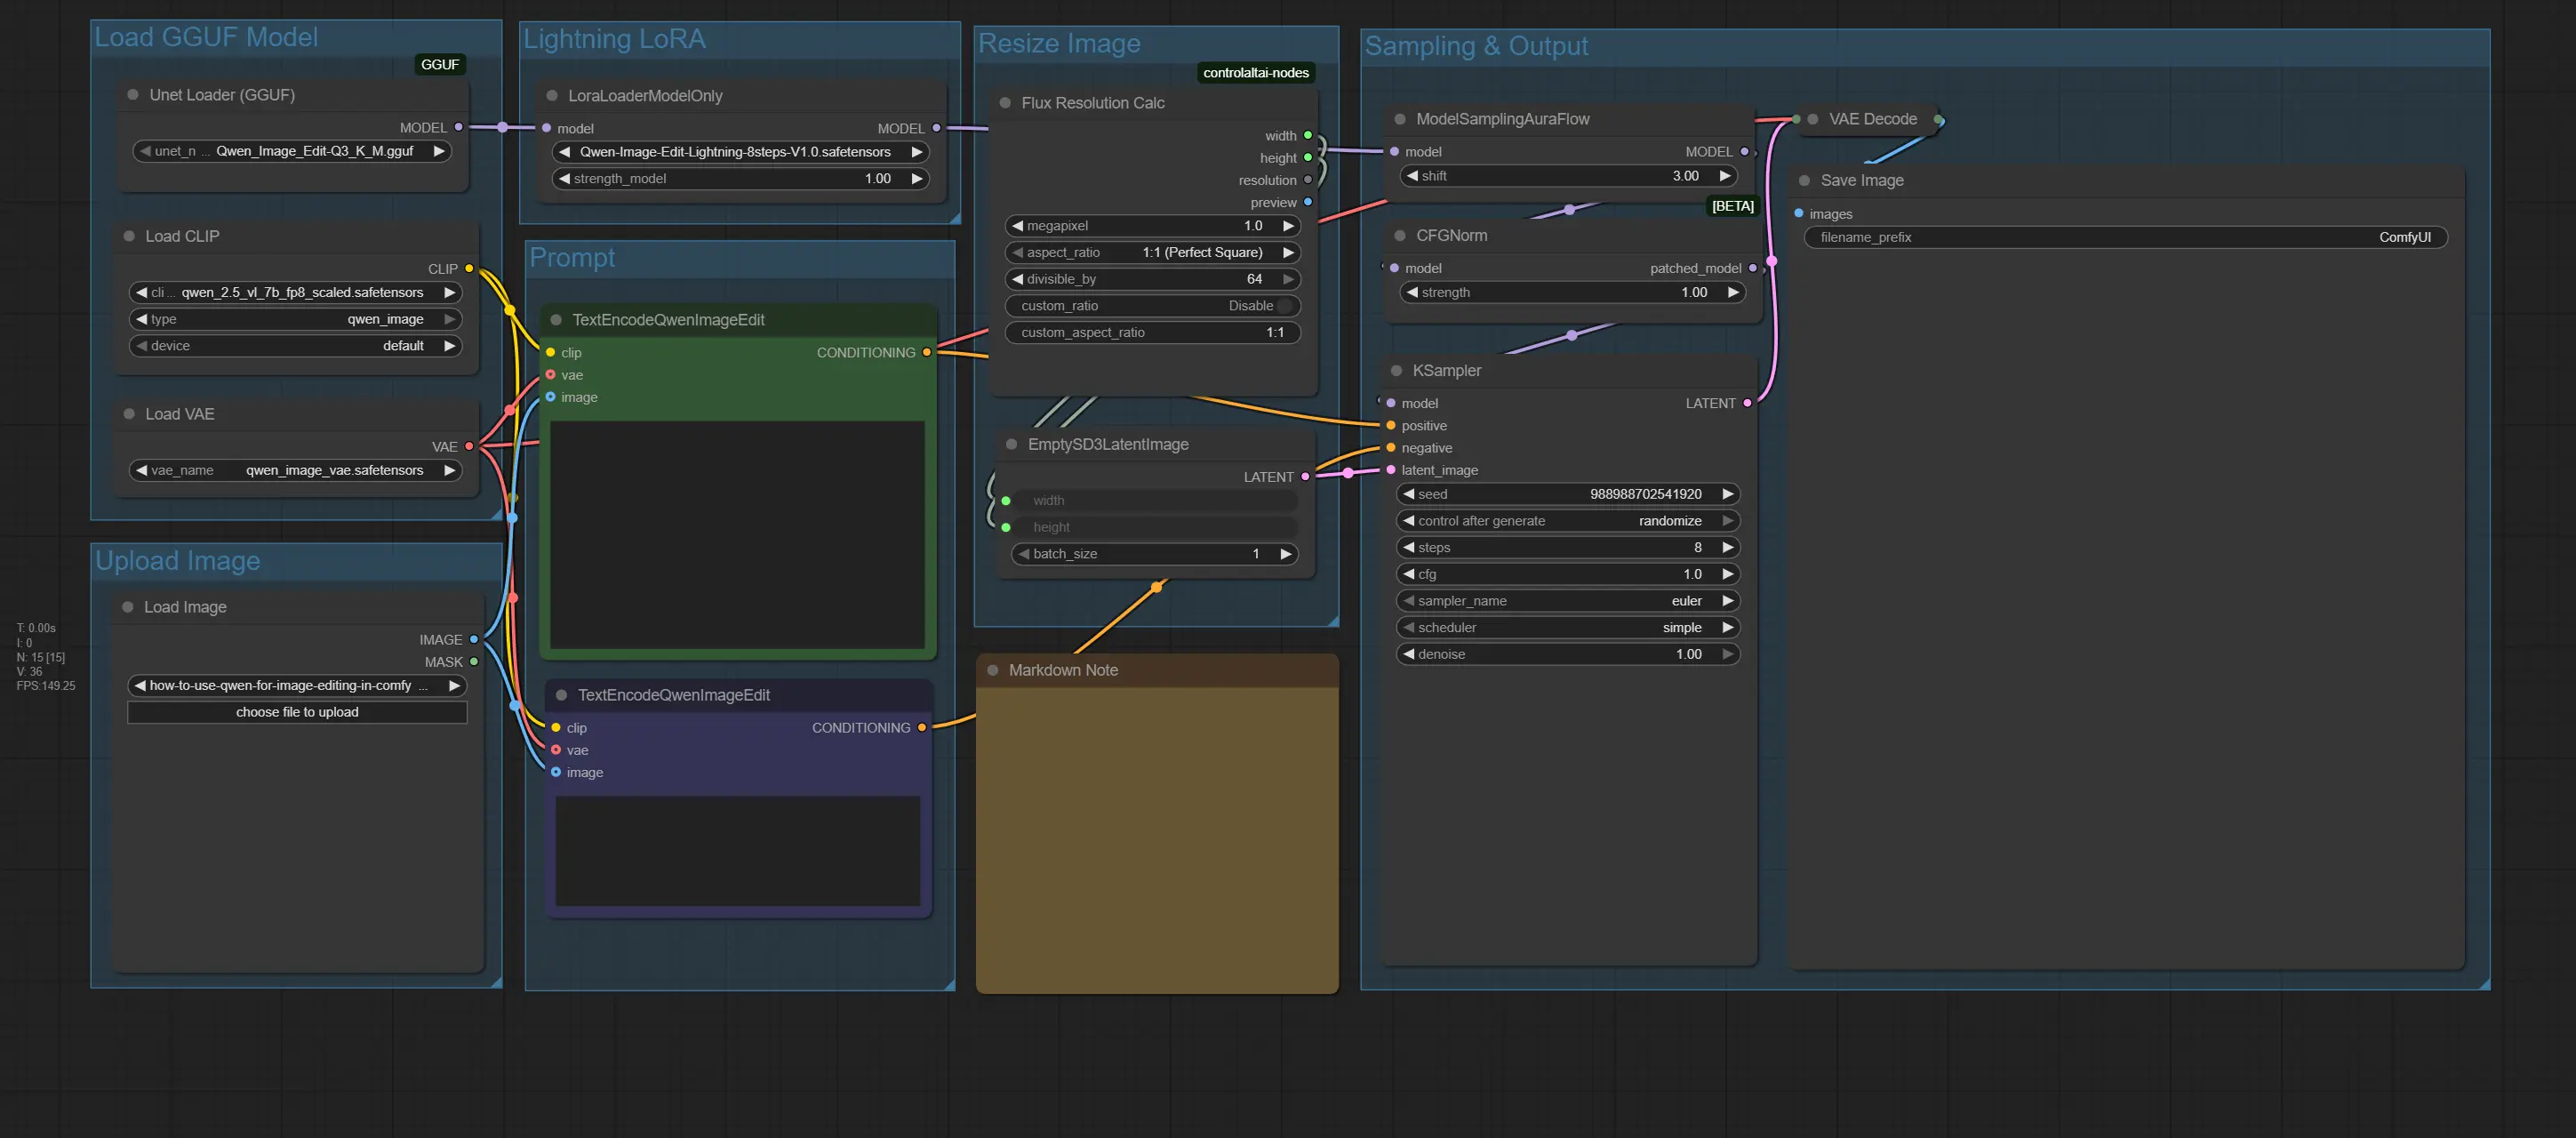Collapse the CFGNorm node dot
This screenshot has width=2576, height=1138.
[x=1400, y=236]
